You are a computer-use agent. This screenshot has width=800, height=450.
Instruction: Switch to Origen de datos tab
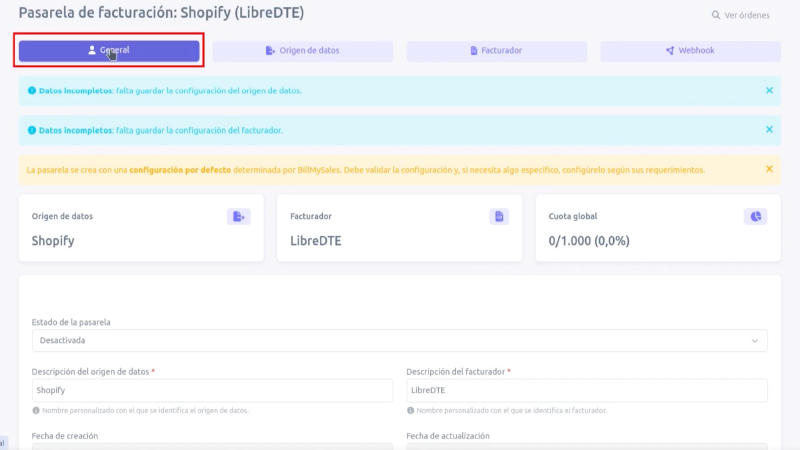coord(303,51)
